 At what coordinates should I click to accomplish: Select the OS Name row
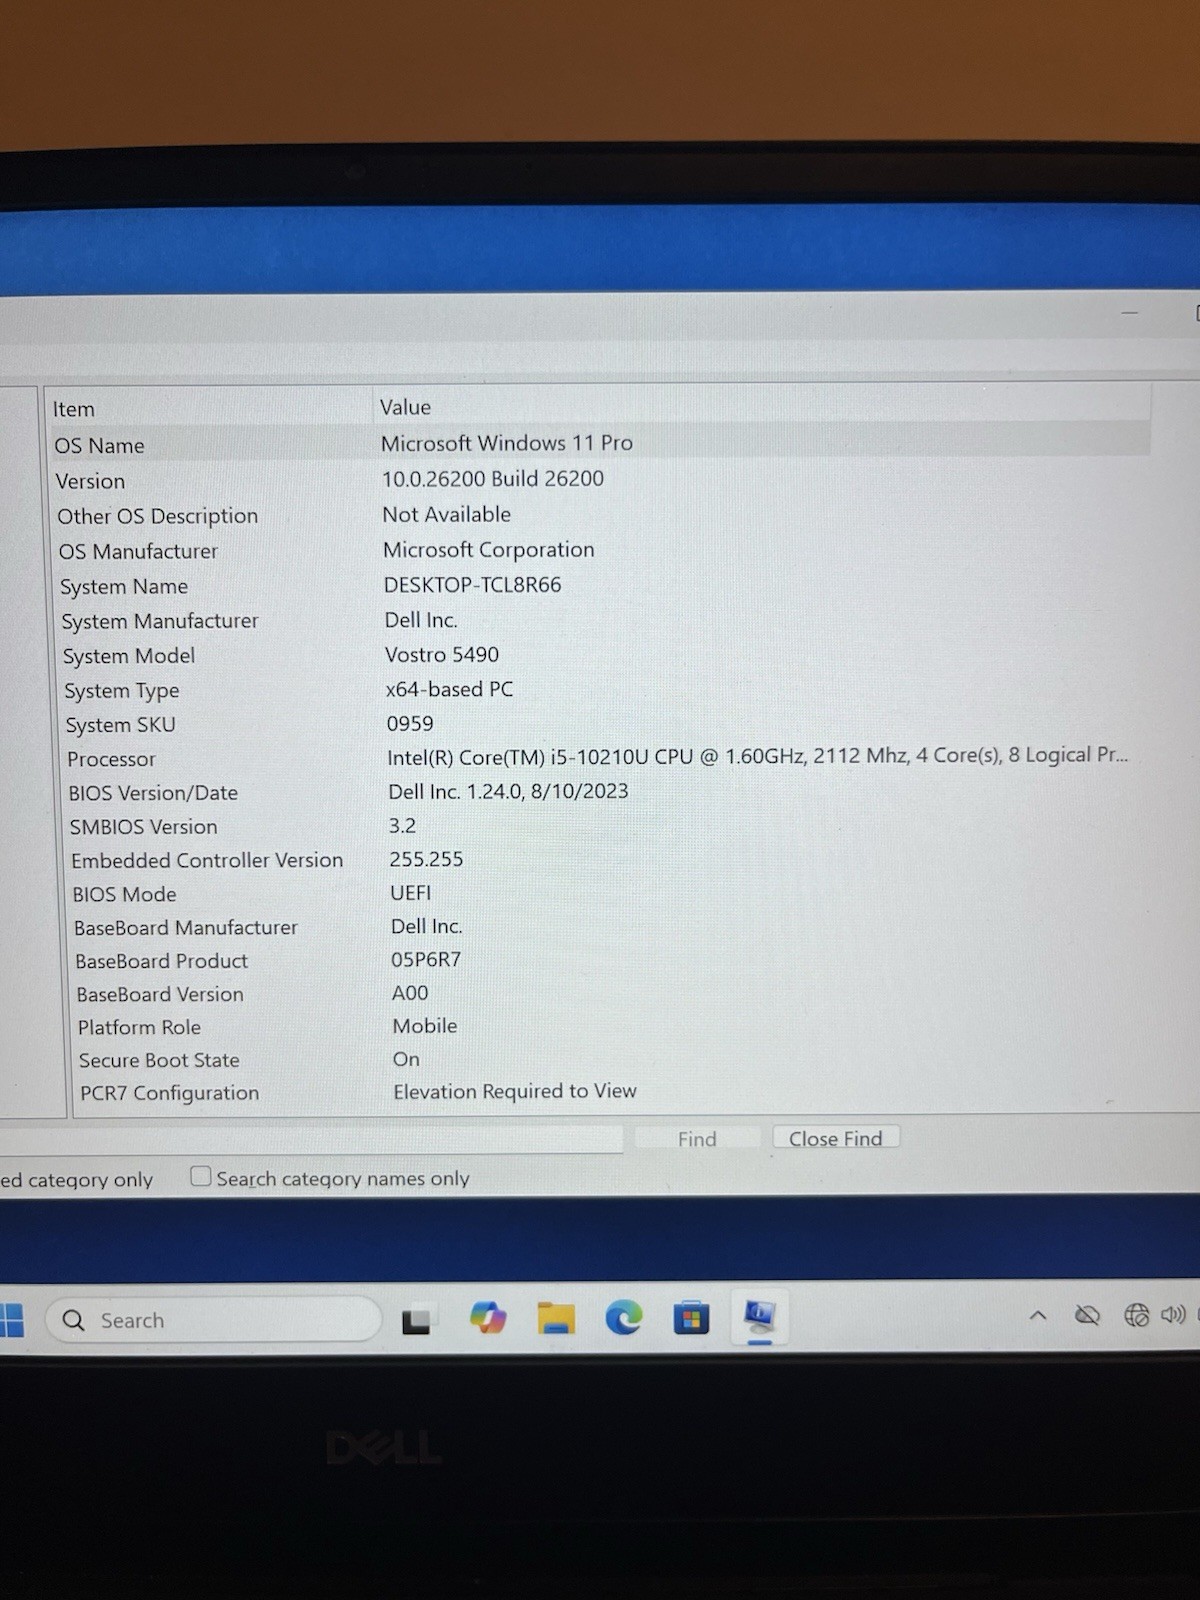pyautogui.click(x=600, y=444)
